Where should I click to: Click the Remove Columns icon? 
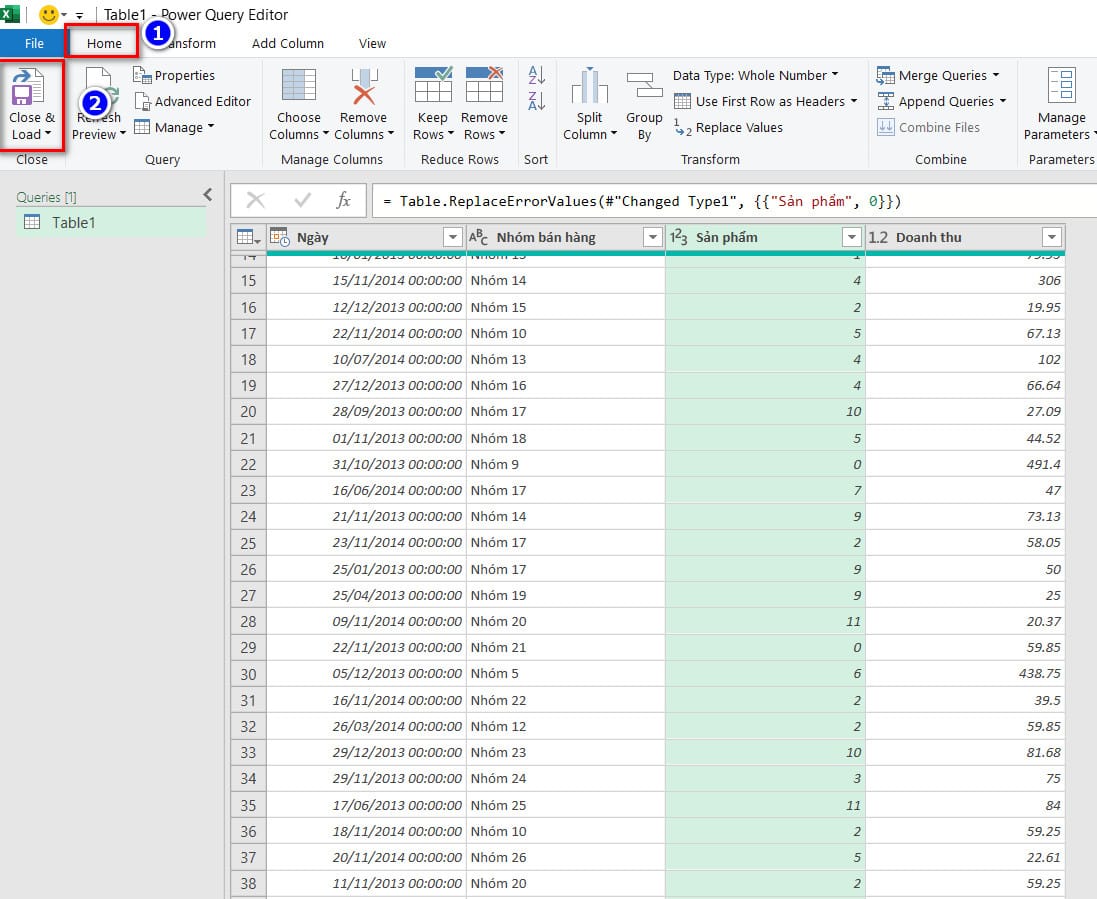363,87
